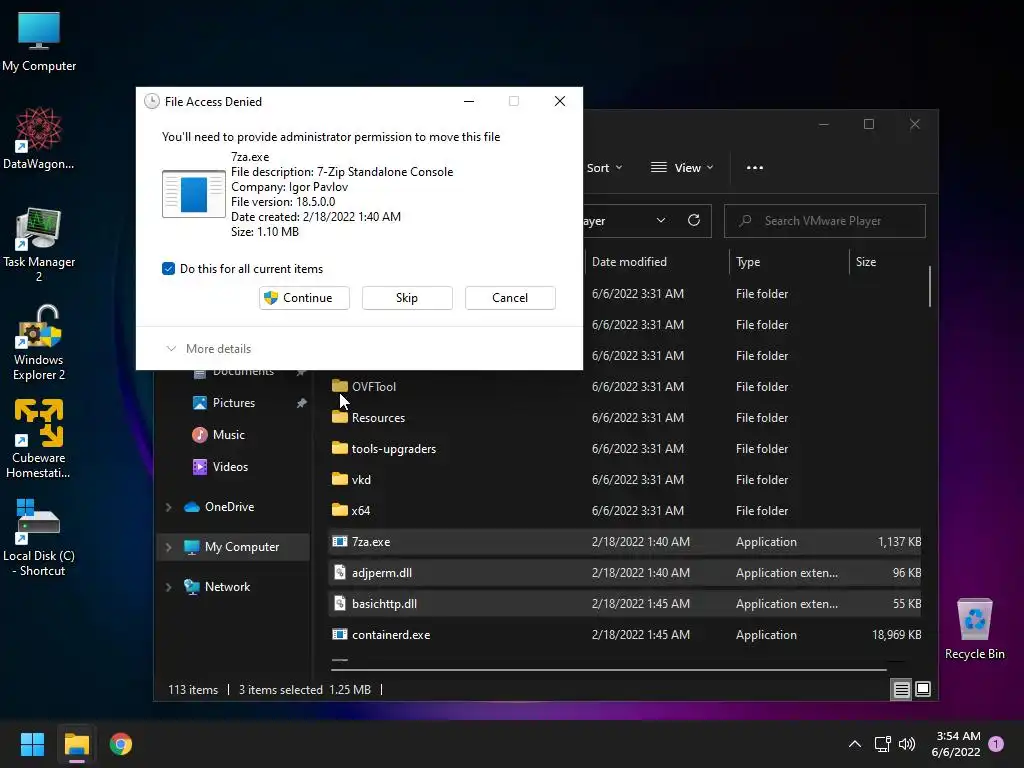Viewport: 1024px width, 768px height.
Task: Toggle 'Do this for all current items'
Action: [x=168, y=268]
